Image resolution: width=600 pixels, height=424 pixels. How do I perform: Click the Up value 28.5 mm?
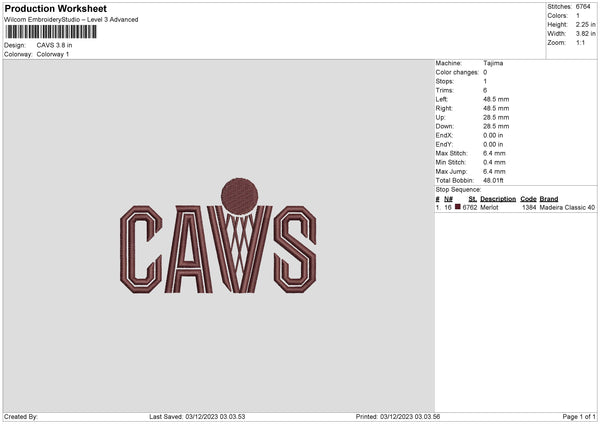coord(496,117)
